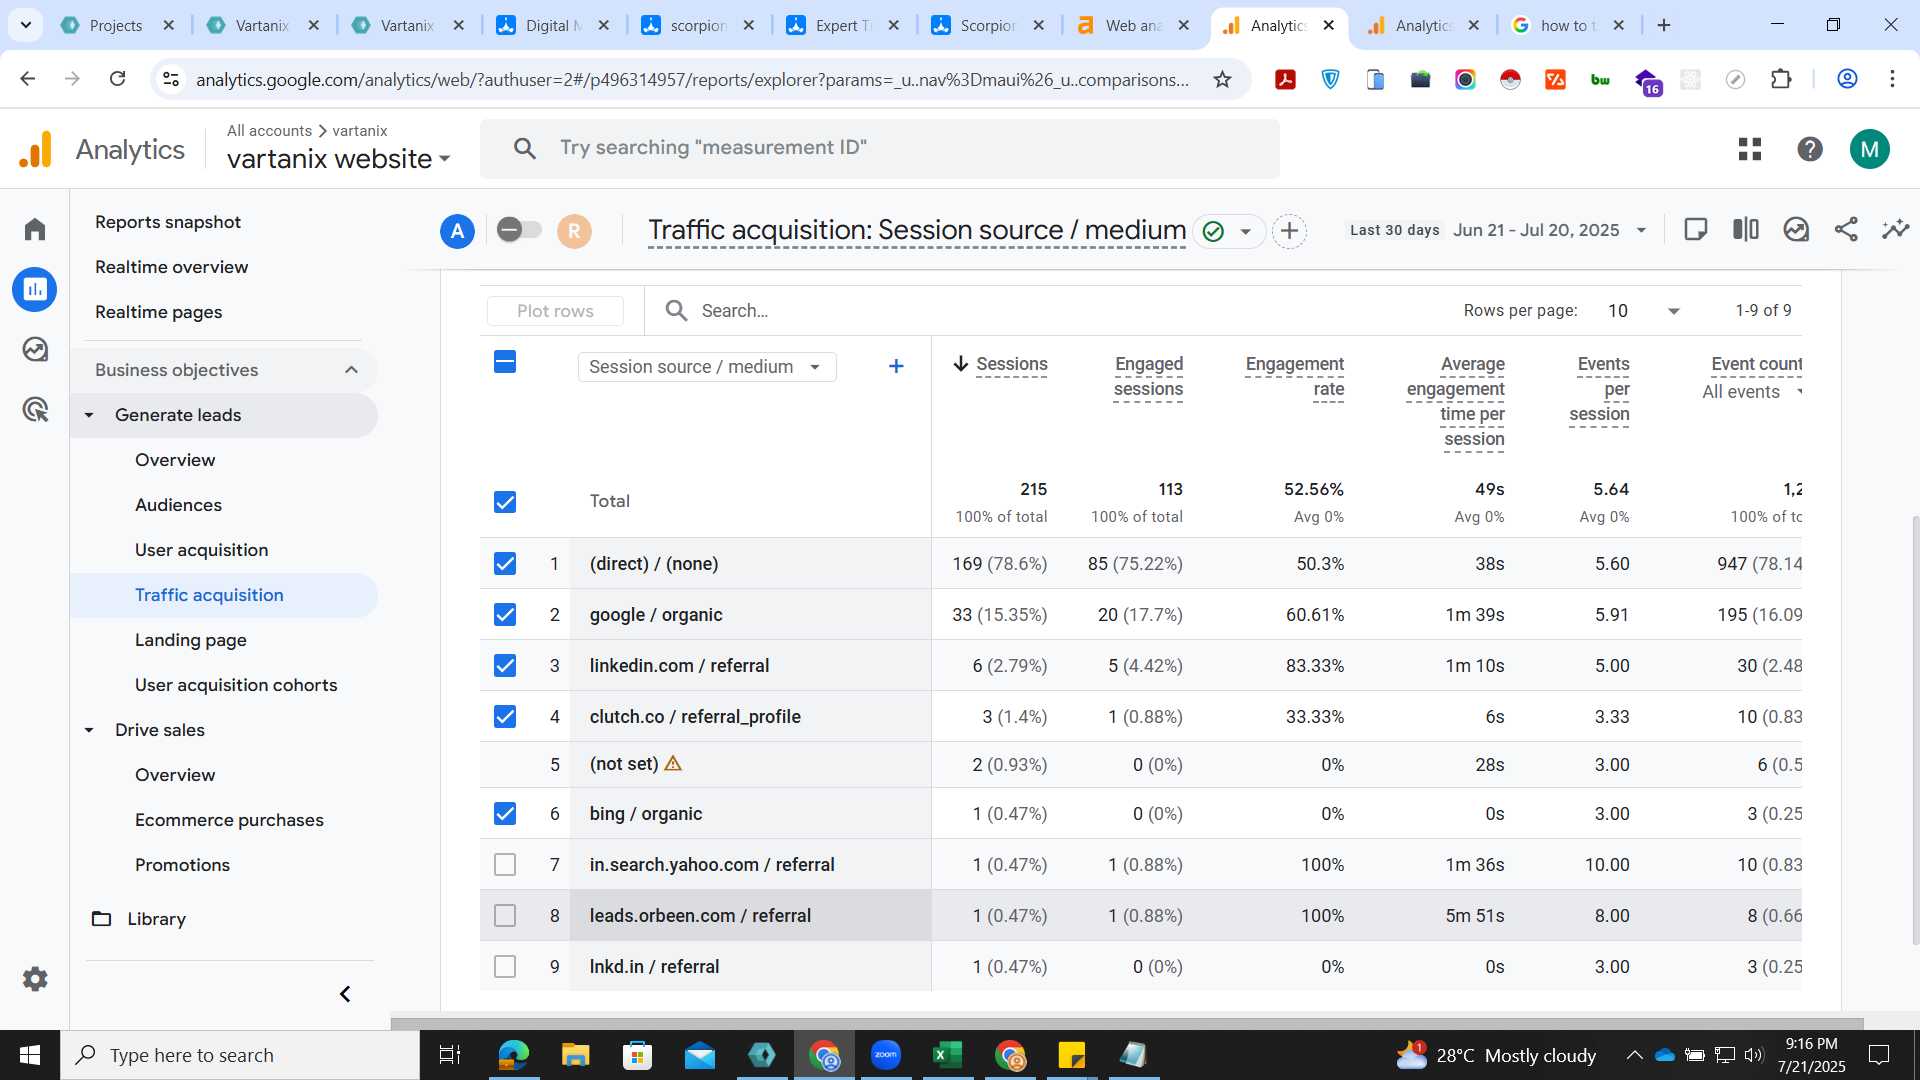Open the Insights speedometer icon
1920x1080 pixels.
click(1796, 230)
